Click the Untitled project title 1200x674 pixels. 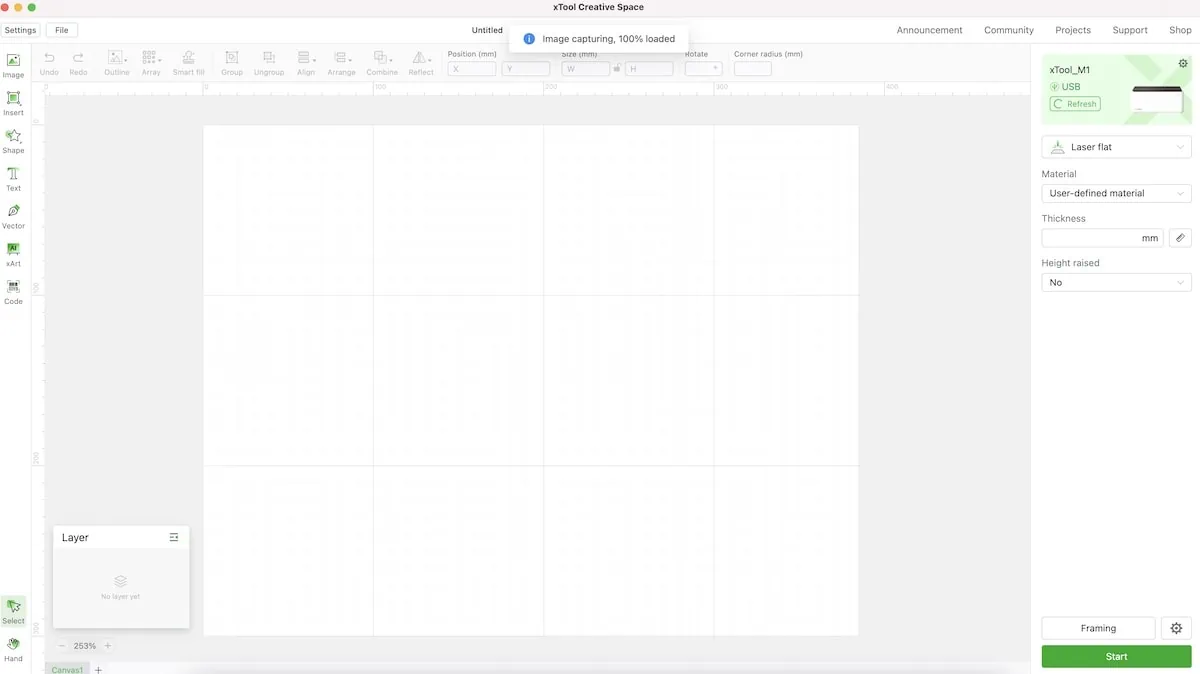[x=487, y=30]
